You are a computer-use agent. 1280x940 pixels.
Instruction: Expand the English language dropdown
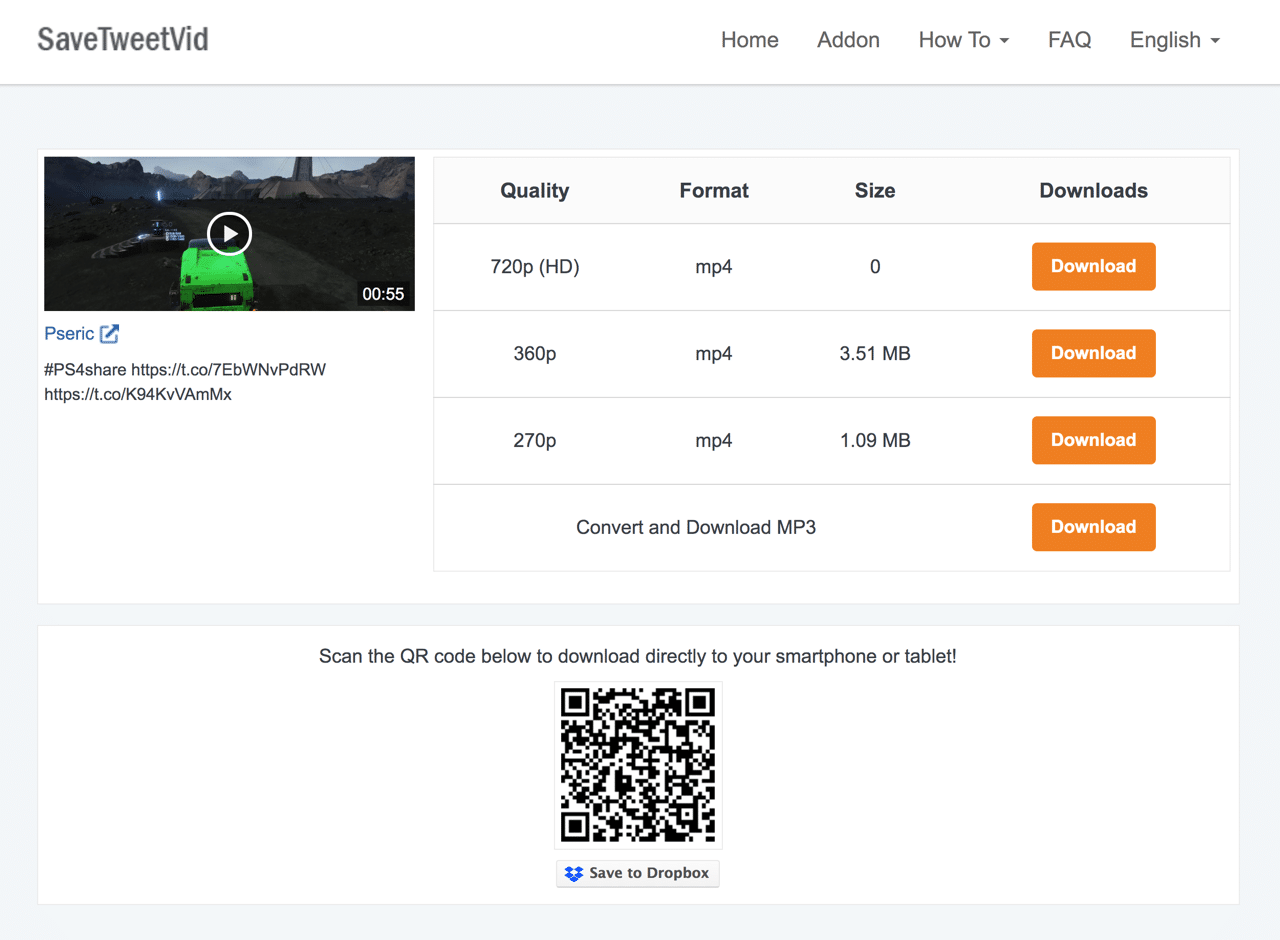(x=1175, y=40)
